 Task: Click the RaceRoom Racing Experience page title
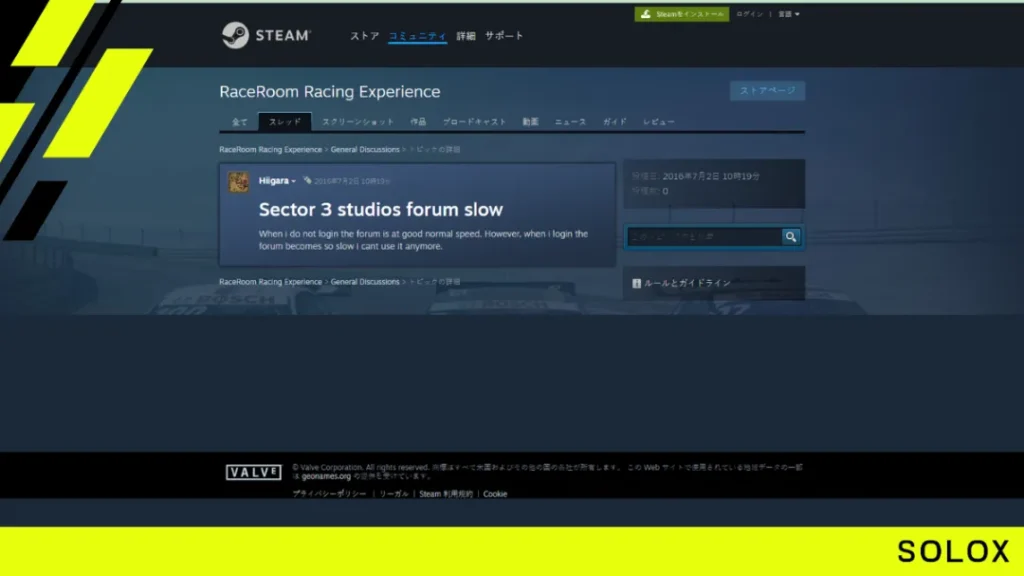pyautogui.click(x=330, y=91)
